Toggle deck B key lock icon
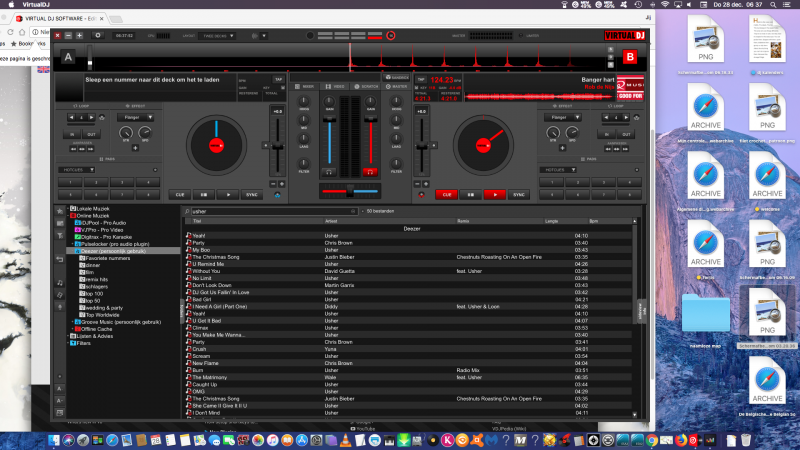The height and width of the screenshot is (450, 800). (417, 88)
